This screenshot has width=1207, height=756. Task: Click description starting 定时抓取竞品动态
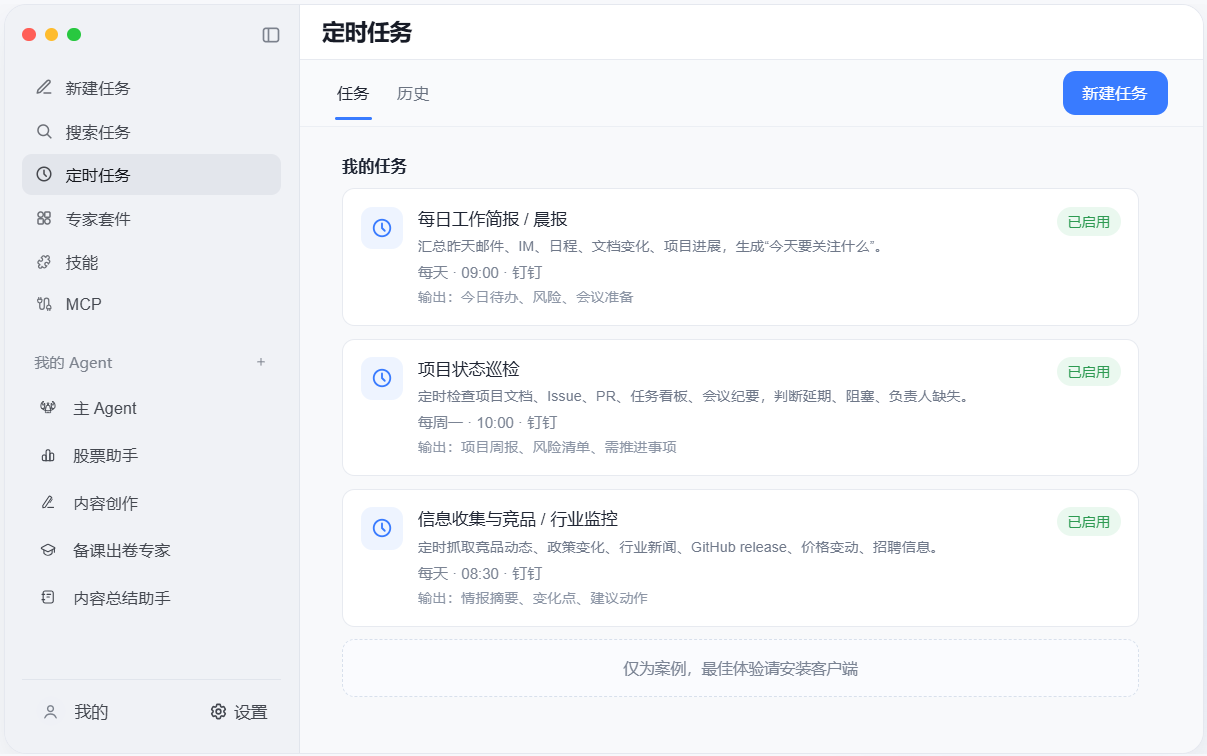tap(681, 547)
